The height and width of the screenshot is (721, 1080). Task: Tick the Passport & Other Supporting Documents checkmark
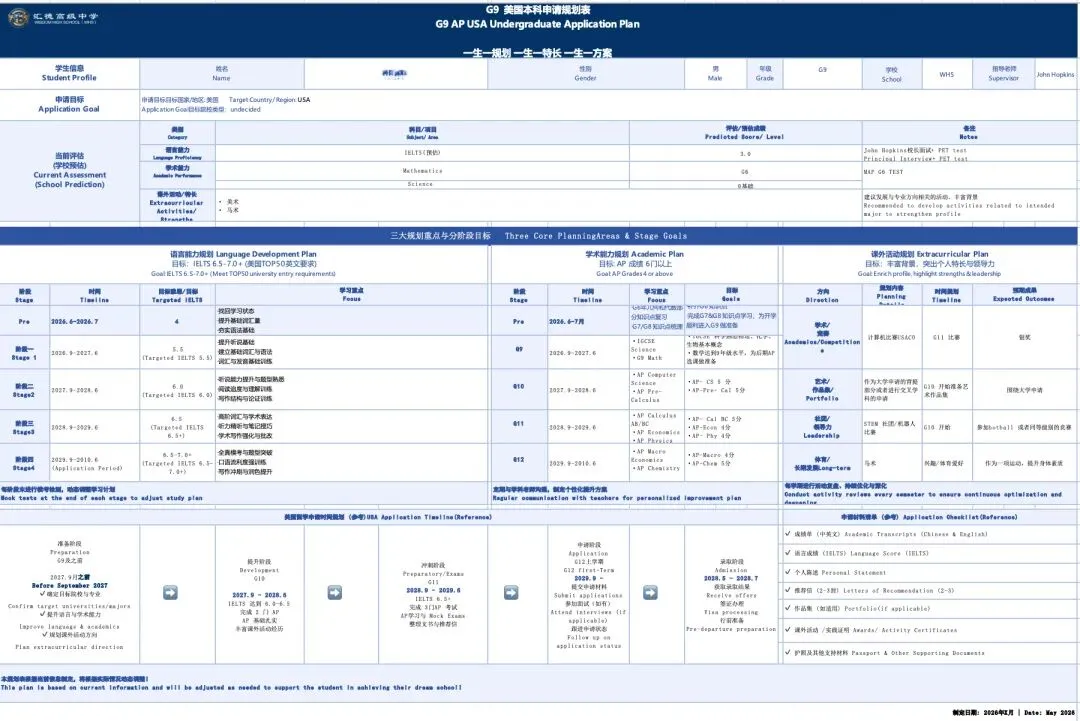coord(788,651)
